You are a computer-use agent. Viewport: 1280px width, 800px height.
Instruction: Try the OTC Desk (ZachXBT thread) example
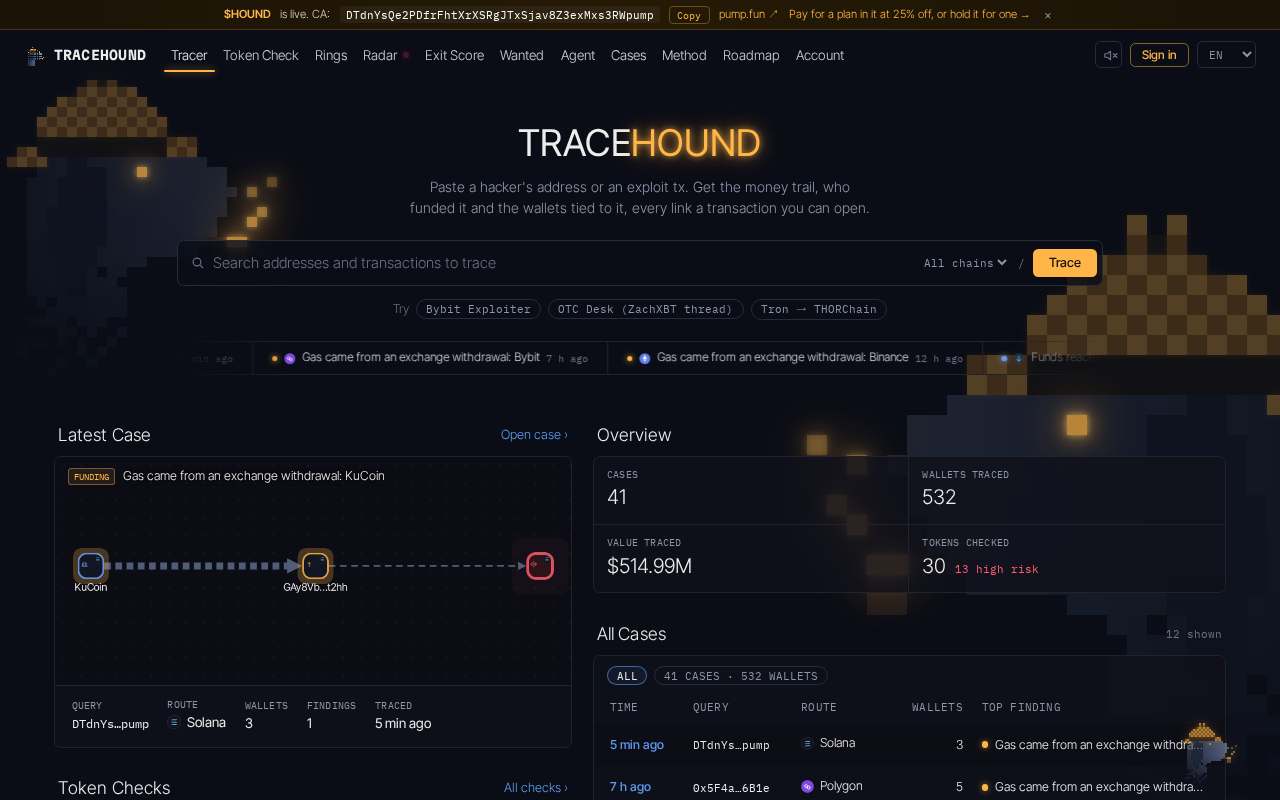point(646,309)
